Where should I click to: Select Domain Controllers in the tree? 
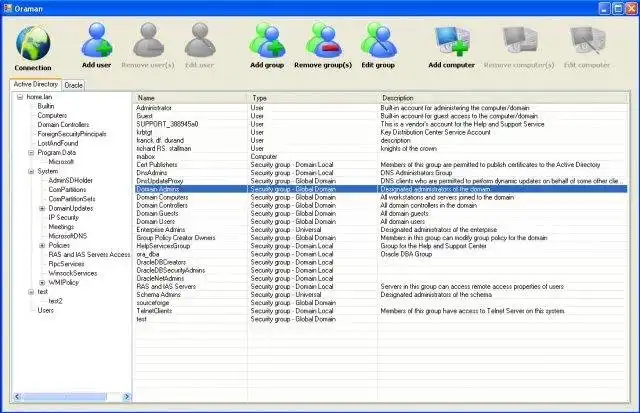63,125
